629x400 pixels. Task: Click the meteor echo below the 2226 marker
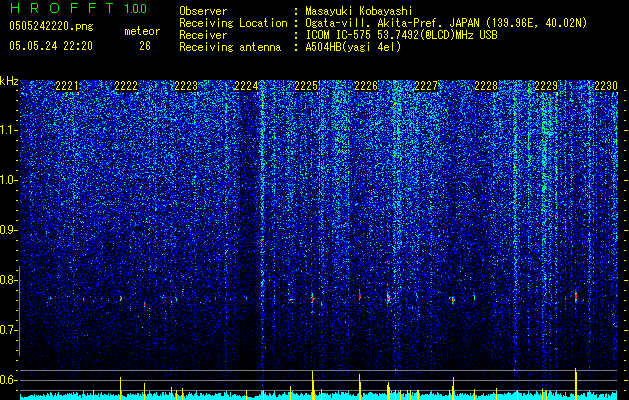tap(360, 296)
